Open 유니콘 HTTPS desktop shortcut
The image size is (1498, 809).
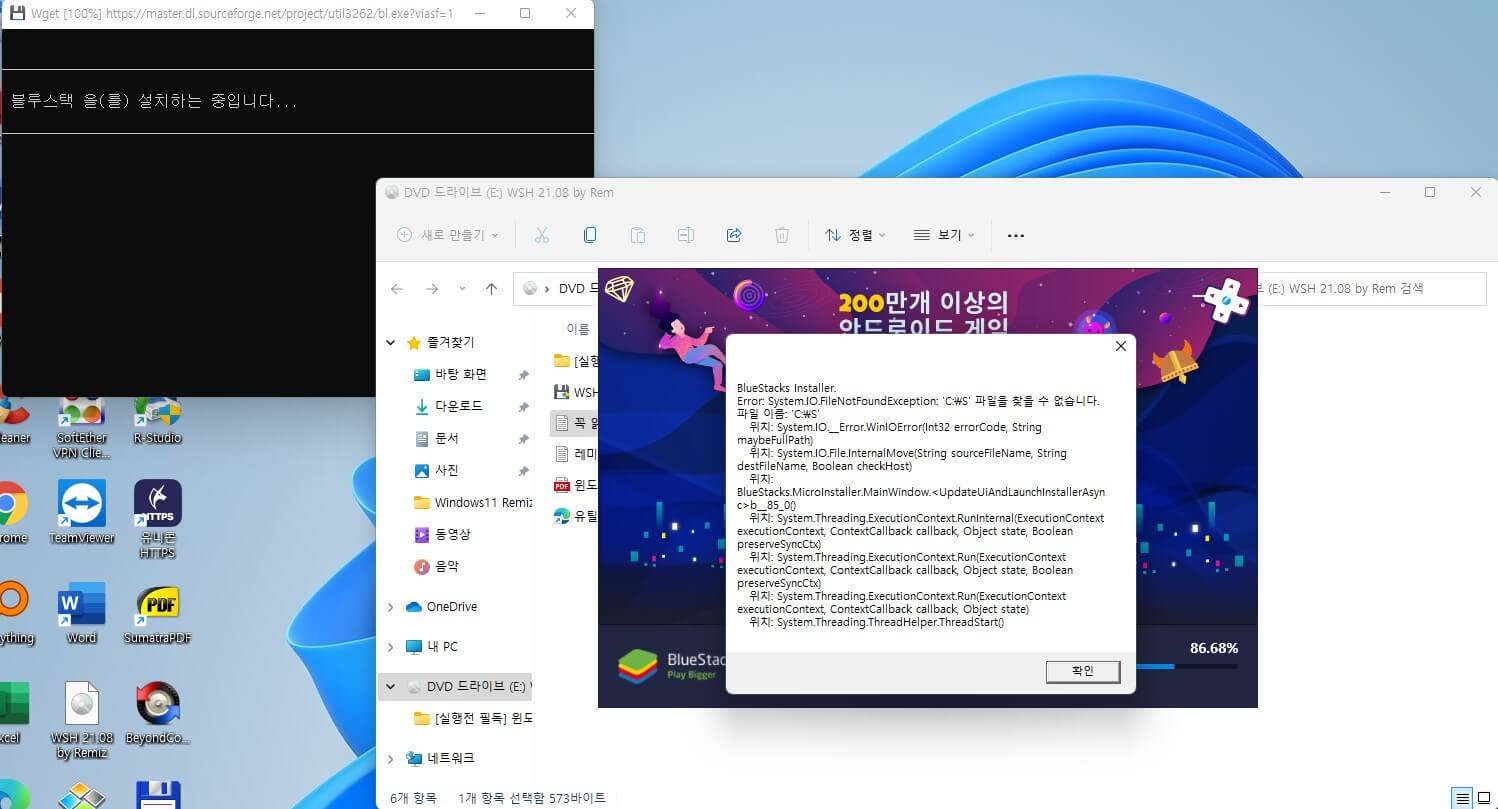point(157,520)
